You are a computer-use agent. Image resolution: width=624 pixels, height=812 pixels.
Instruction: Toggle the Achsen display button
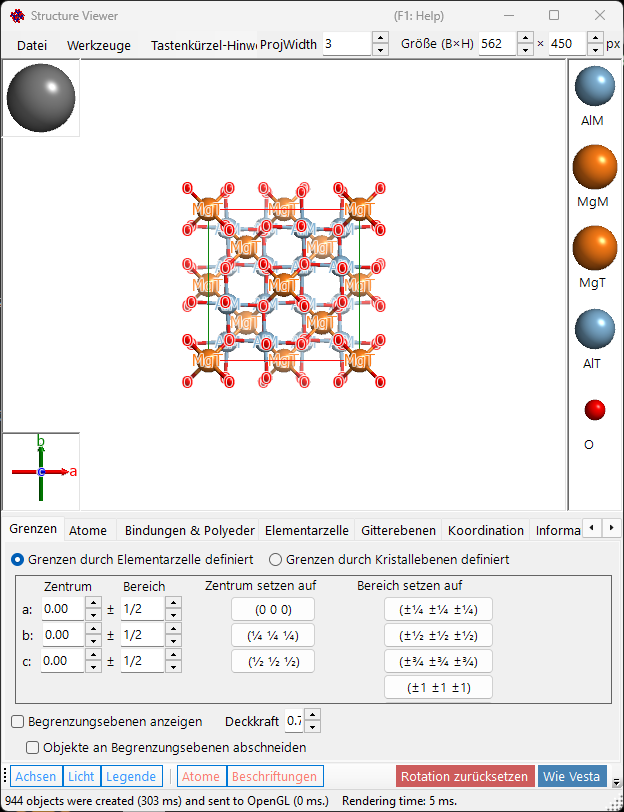[x=36, y=776]
